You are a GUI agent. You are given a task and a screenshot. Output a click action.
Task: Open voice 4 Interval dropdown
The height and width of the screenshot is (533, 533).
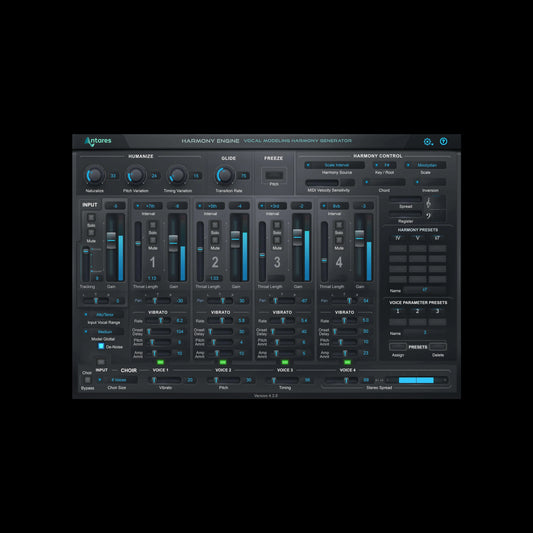pos(334,206)
